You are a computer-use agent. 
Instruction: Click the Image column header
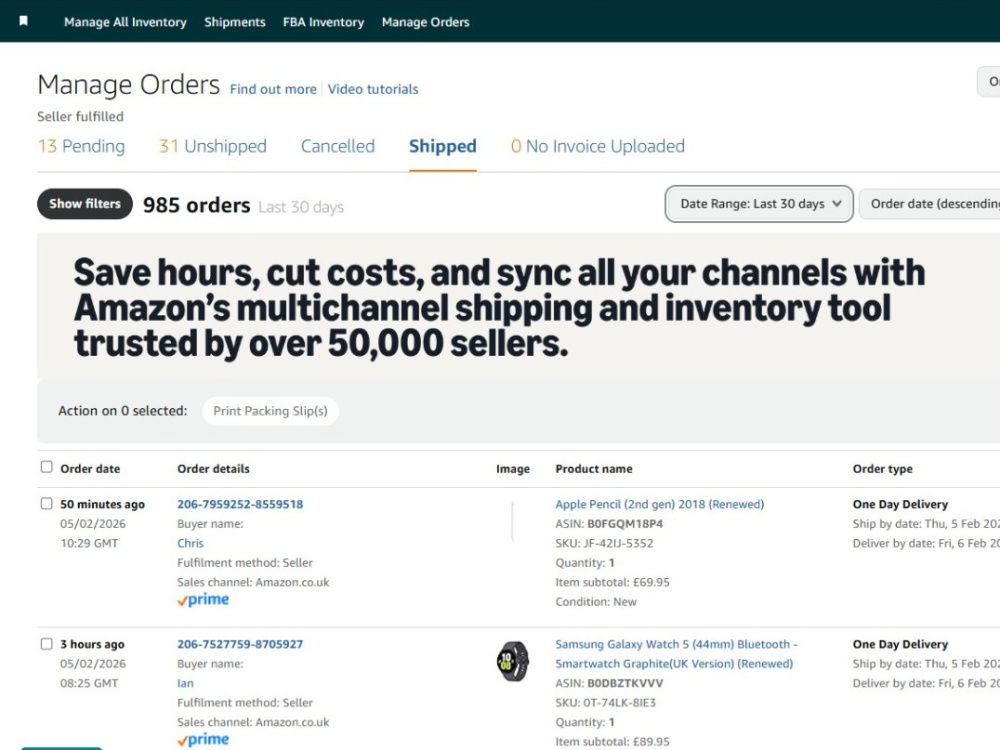(x=513, y=469)
